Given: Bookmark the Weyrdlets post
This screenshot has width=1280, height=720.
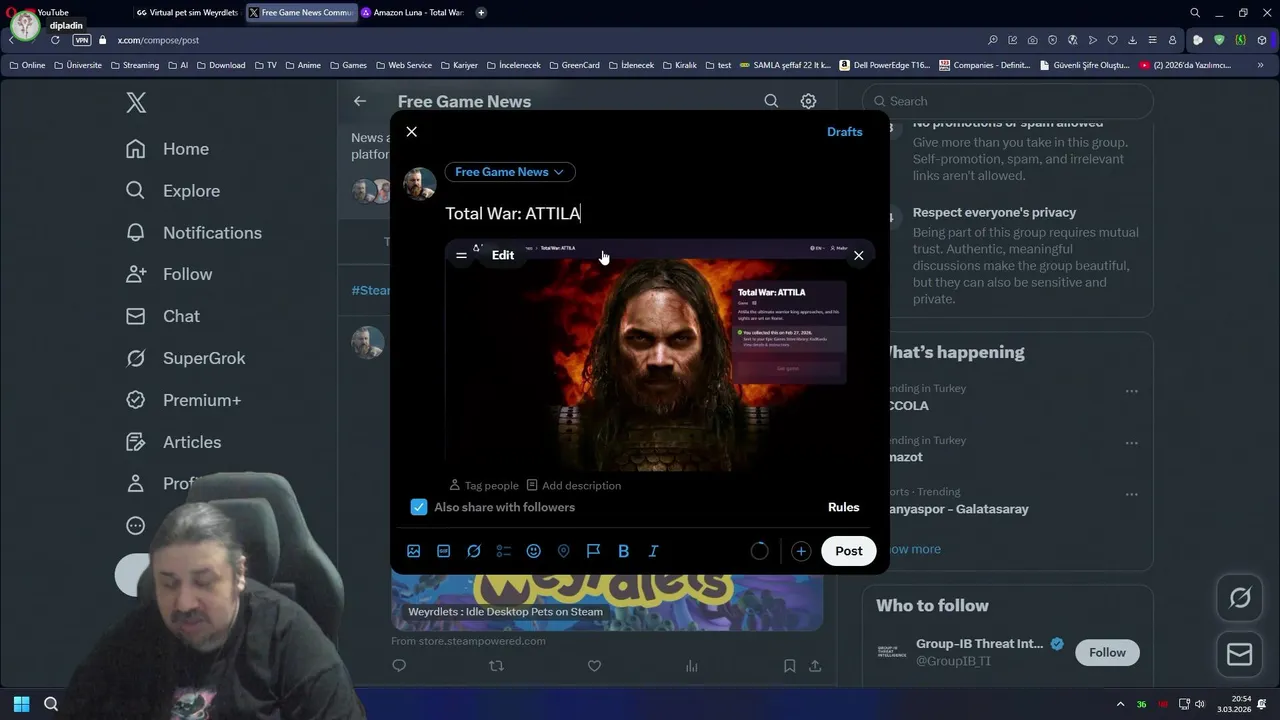Looking at the screenshot, I should pos(789,666).
